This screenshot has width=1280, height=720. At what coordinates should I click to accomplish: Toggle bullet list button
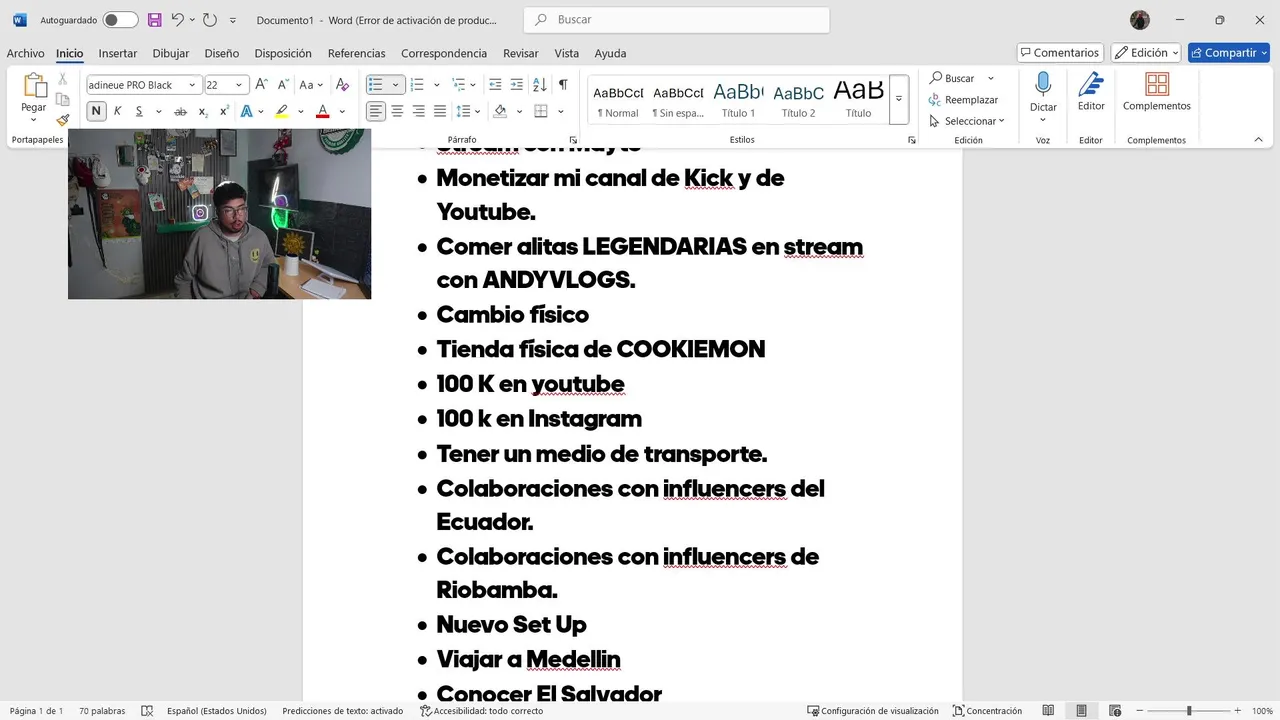(376, 85)
